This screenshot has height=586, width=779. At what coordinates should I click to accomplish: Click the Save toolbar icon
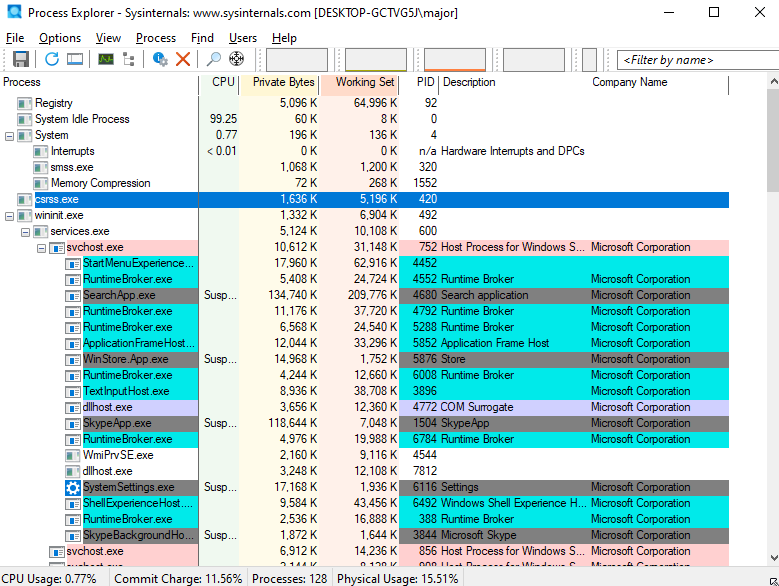(x=20, y=60)
